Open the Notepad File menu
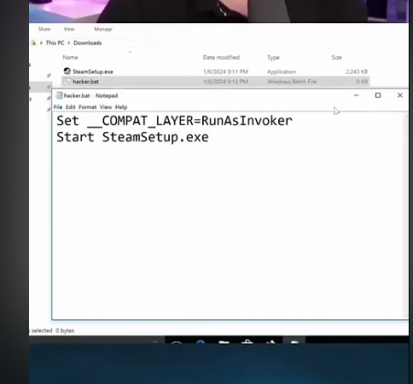Screen dimensions: 413x384 click(x=58, y=107)
